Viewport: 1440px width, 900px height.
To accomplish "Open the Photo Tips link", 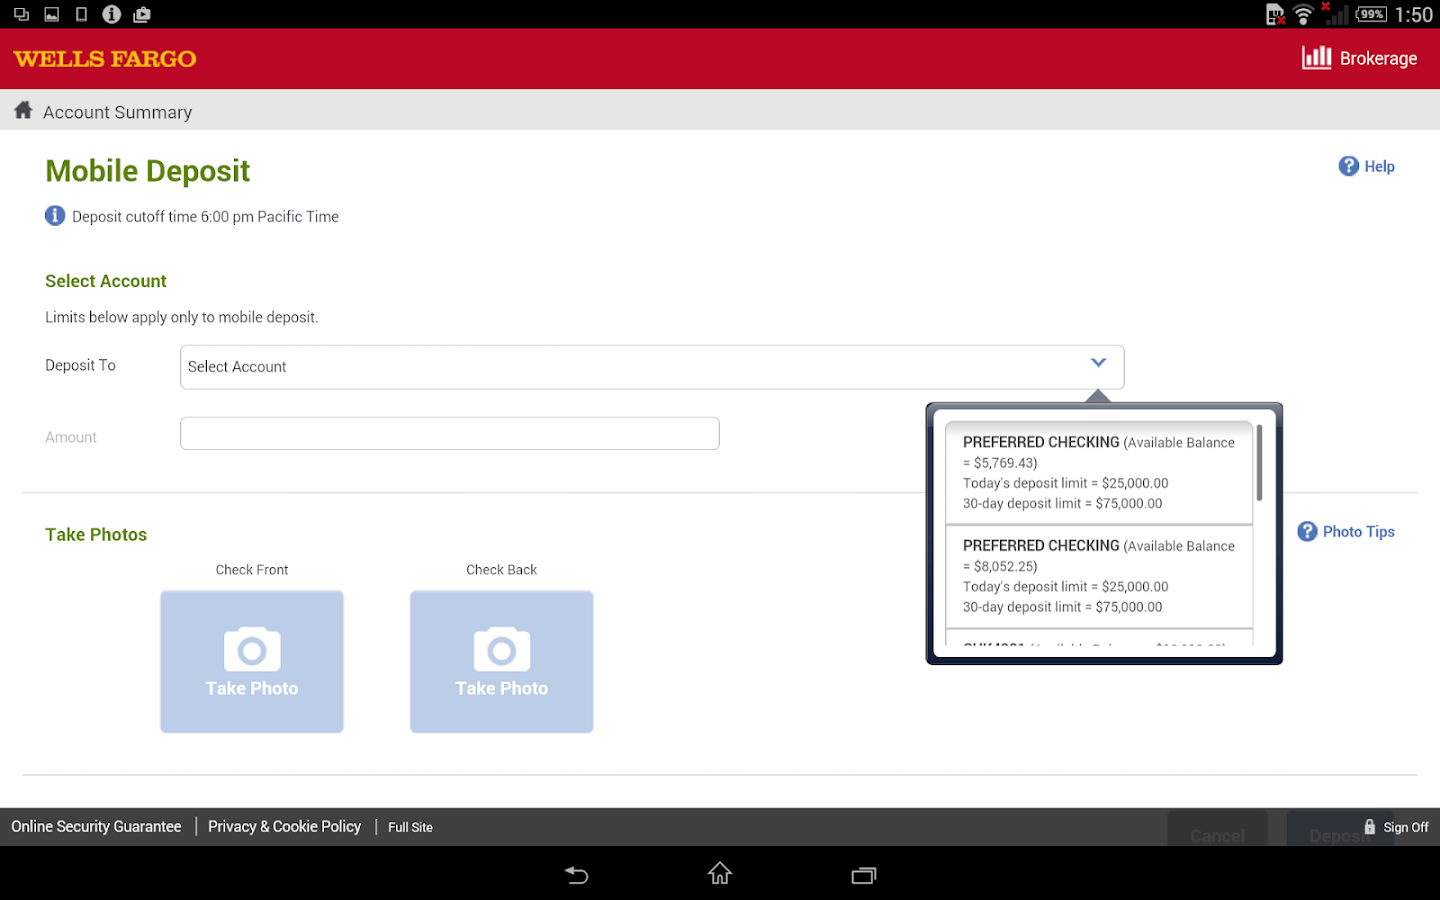I will [x=1358, y=532].
